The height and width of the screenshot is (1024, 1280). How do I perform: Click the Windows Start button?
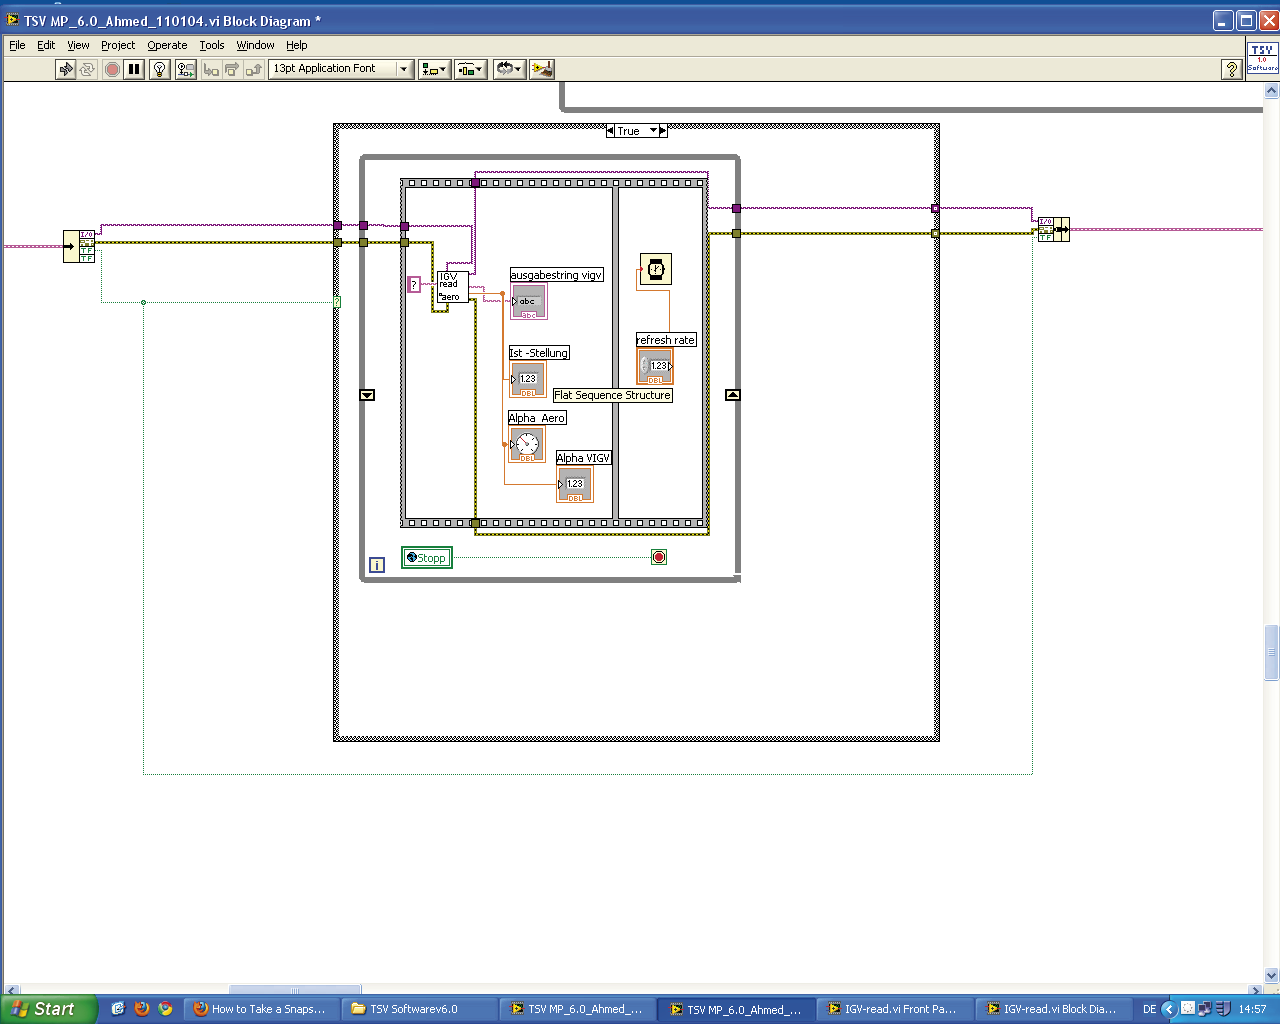[49, 1009]
